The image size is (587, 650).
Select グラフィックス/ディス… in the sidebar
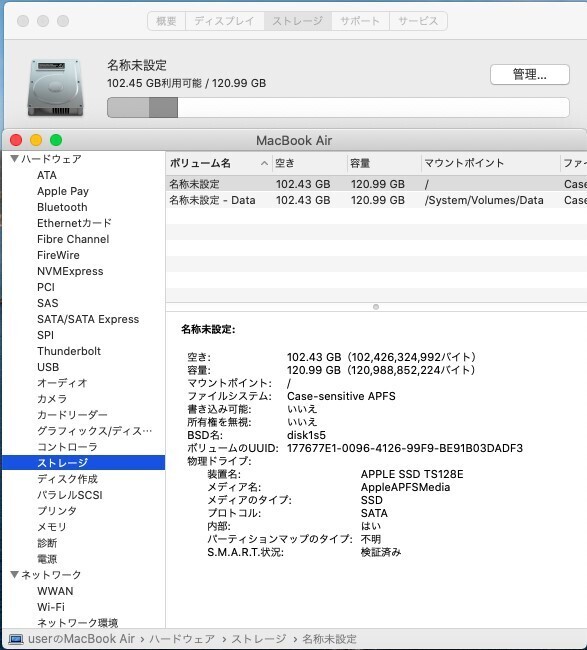[95, 431]
